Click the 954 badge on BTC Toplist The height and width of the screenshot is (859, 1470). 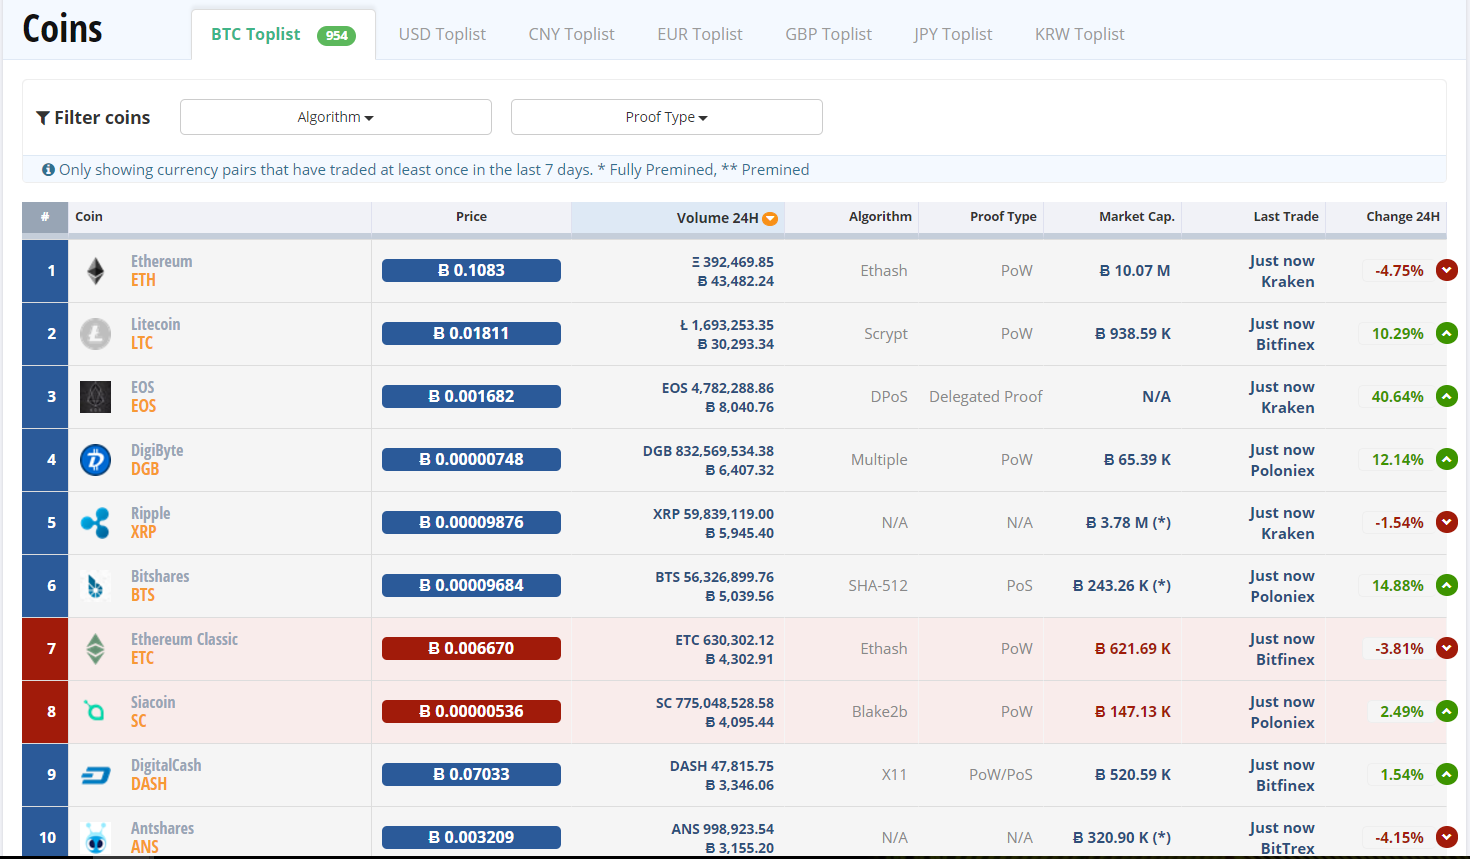[336, 36]
